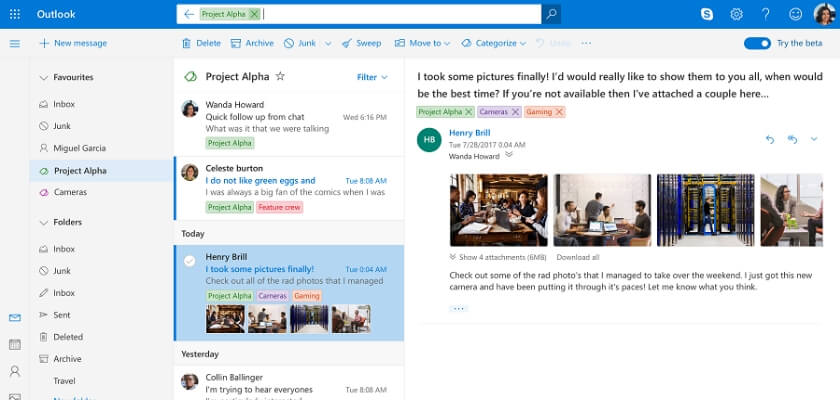Open the Move to dropdown
The width and height of the screenshot is (840, 400).
(422, 43)
